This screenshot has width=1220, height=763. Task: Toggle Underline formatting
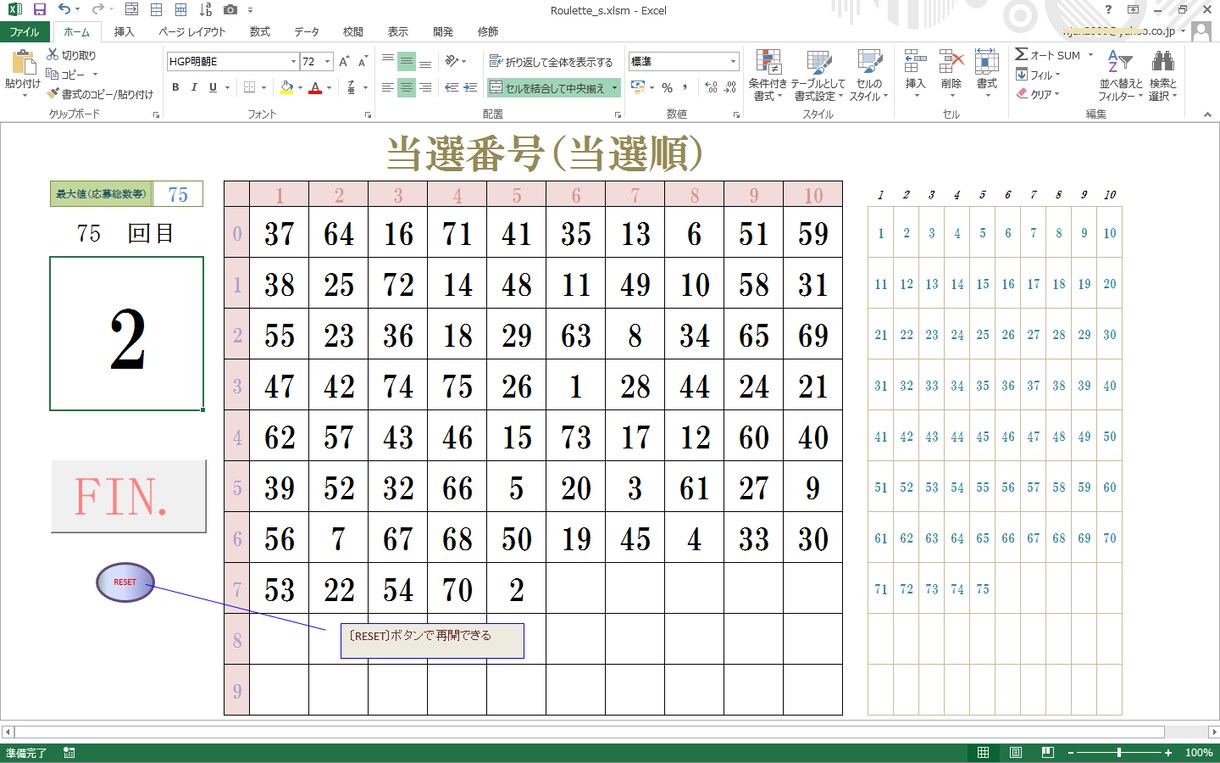coord(213,88)
